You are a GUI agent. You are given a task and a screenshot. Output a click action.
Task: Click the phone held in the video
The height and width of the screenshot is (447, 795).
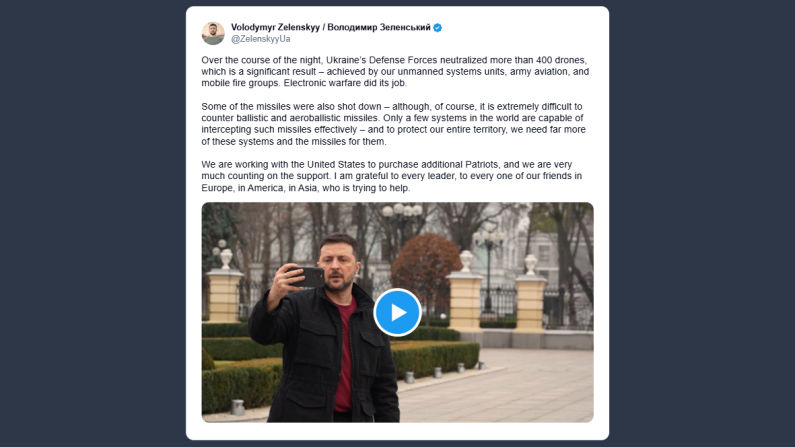(x=307, y=277)
